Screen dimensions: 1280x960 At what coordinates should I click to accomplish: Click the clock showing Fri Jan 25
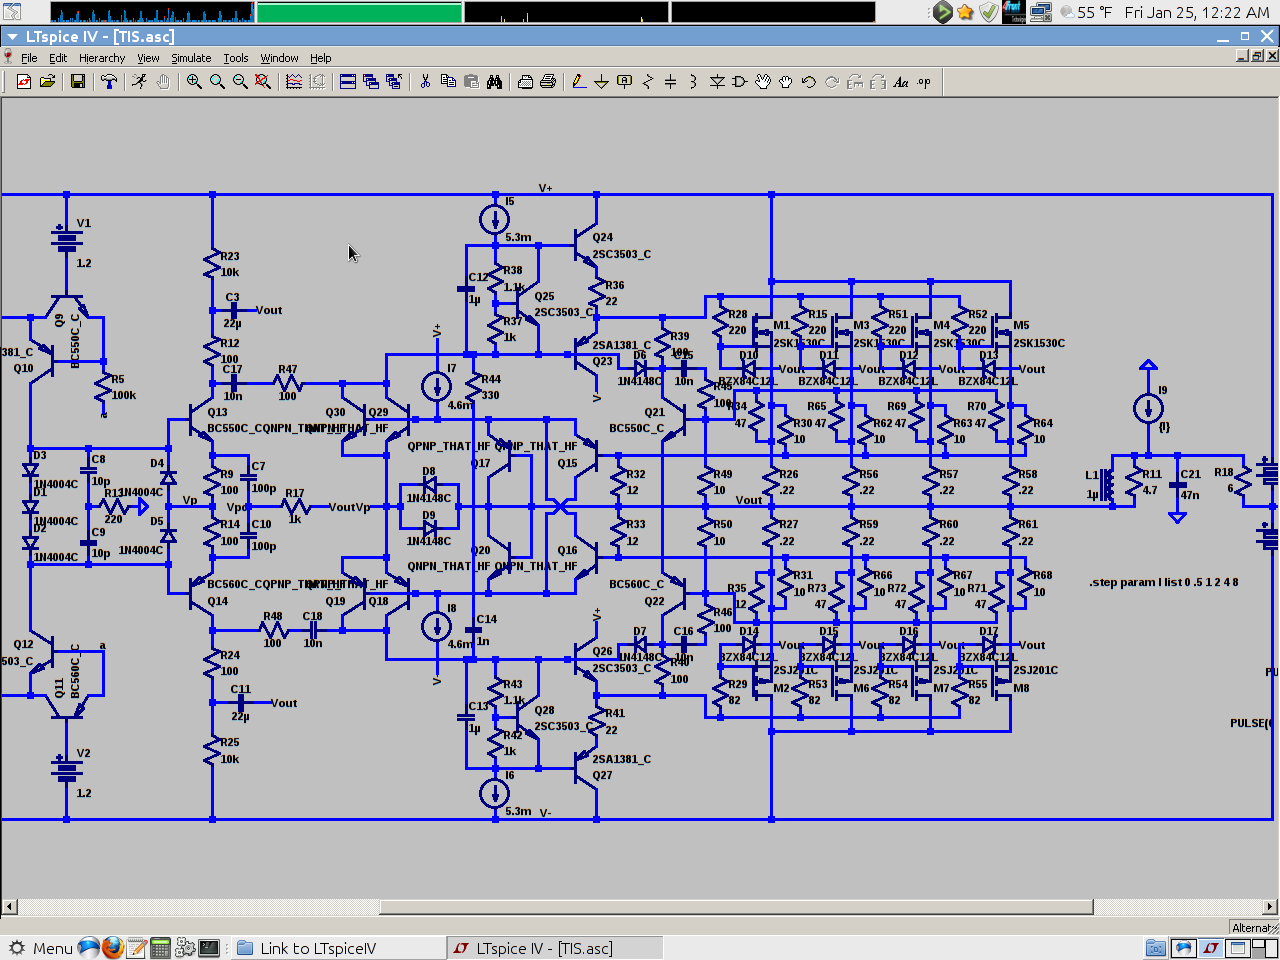(x=1197, y=12)
